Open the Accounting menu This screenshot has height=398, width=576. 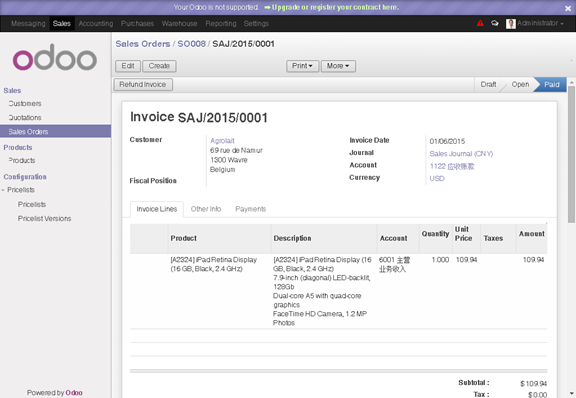coord(96,24)
